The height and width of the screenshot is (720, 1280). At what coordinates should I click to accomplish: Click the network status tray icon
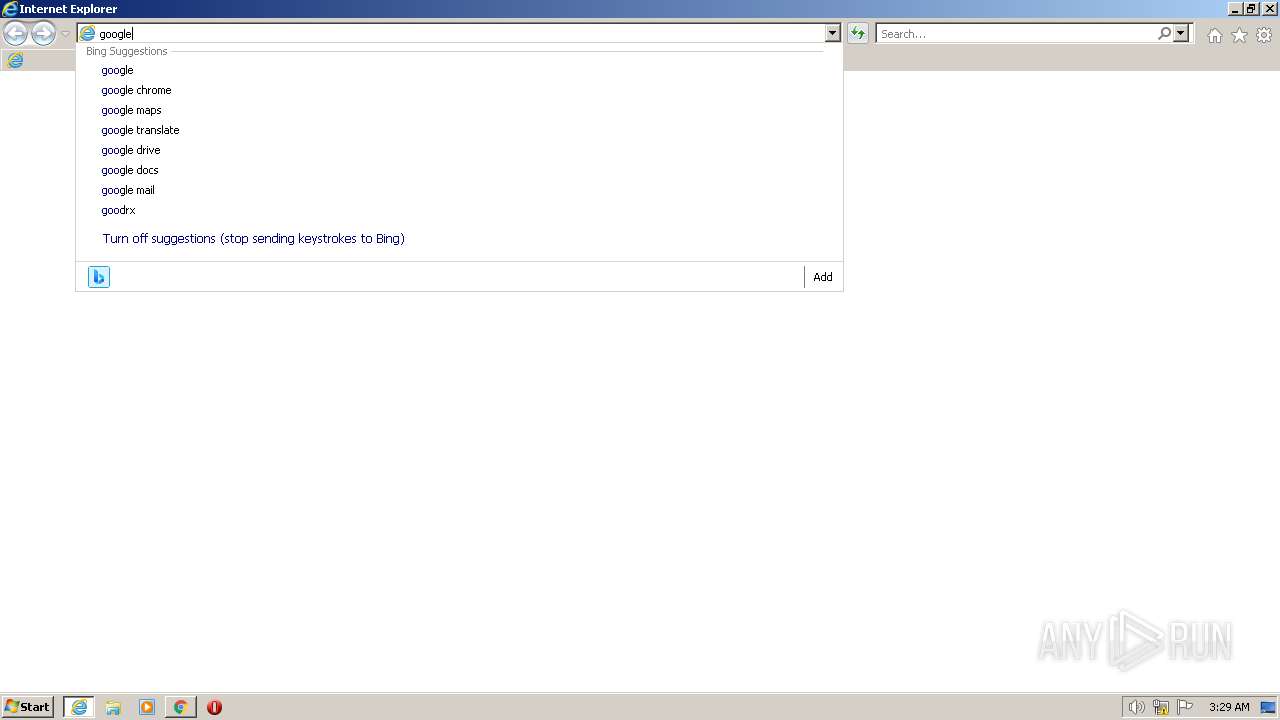(1161, 707)
